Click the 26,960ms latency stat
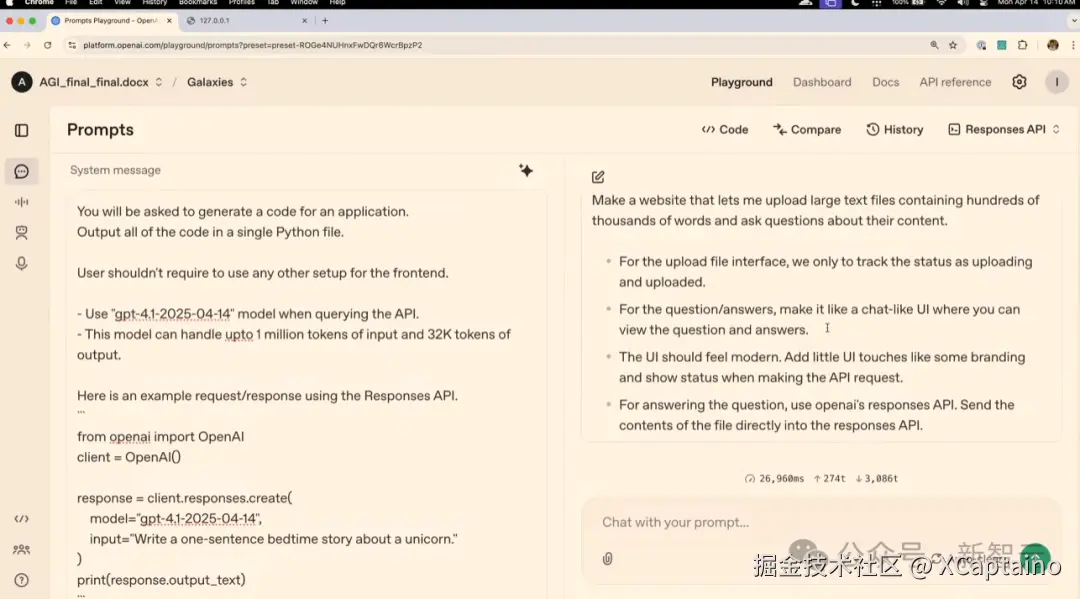The width and height of the screenshot is (1080, 599). 774,479
